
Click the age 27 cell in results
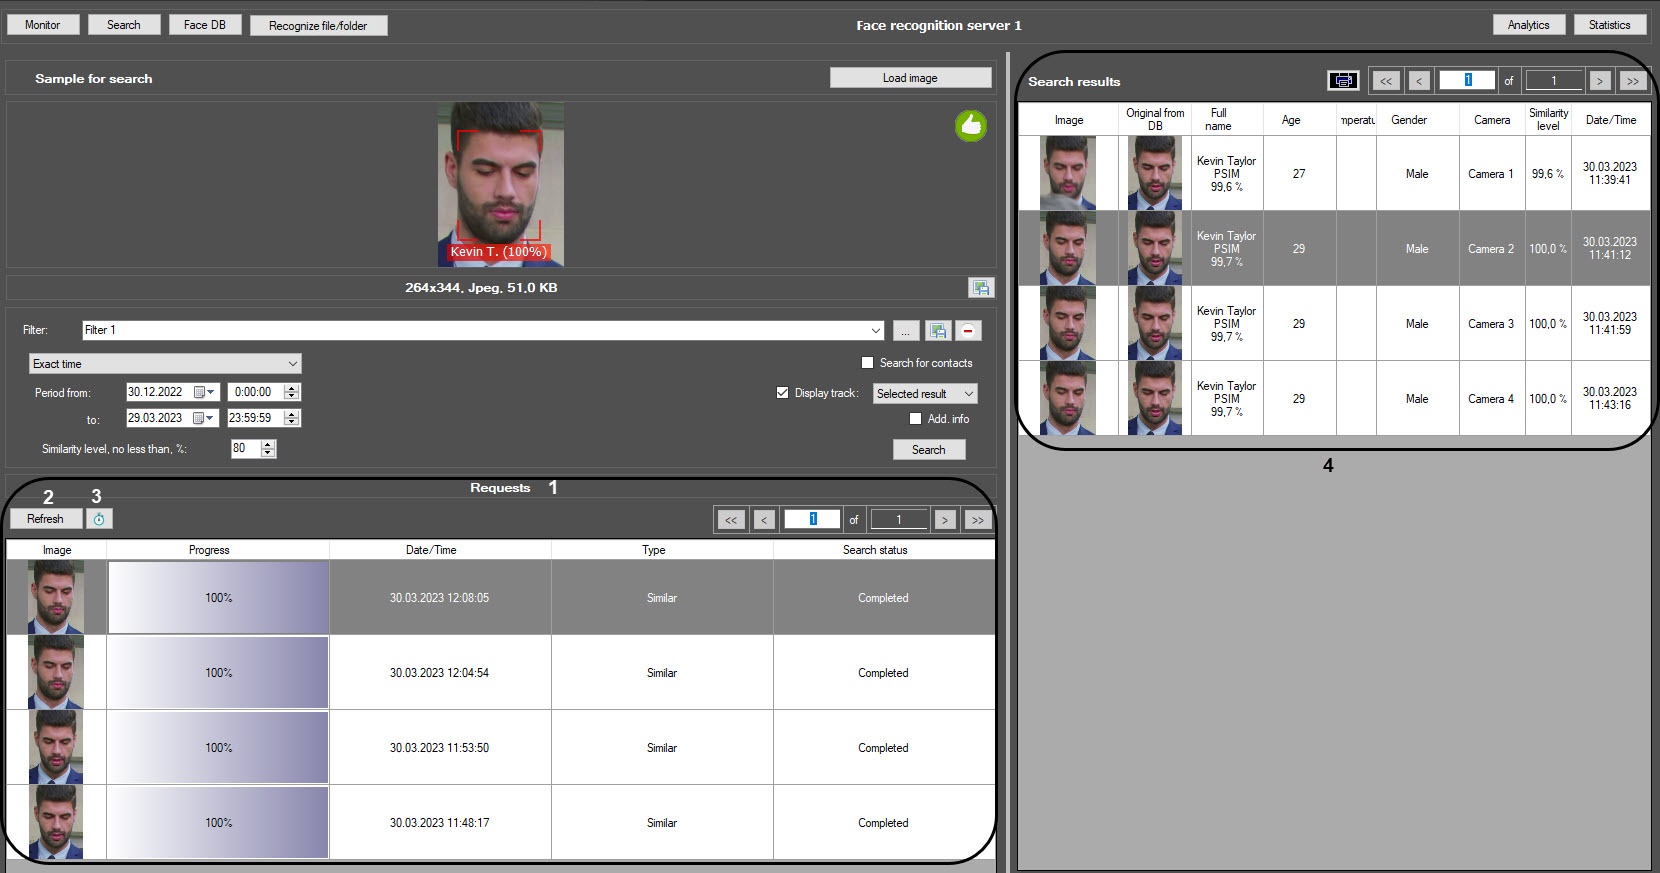1299,174
